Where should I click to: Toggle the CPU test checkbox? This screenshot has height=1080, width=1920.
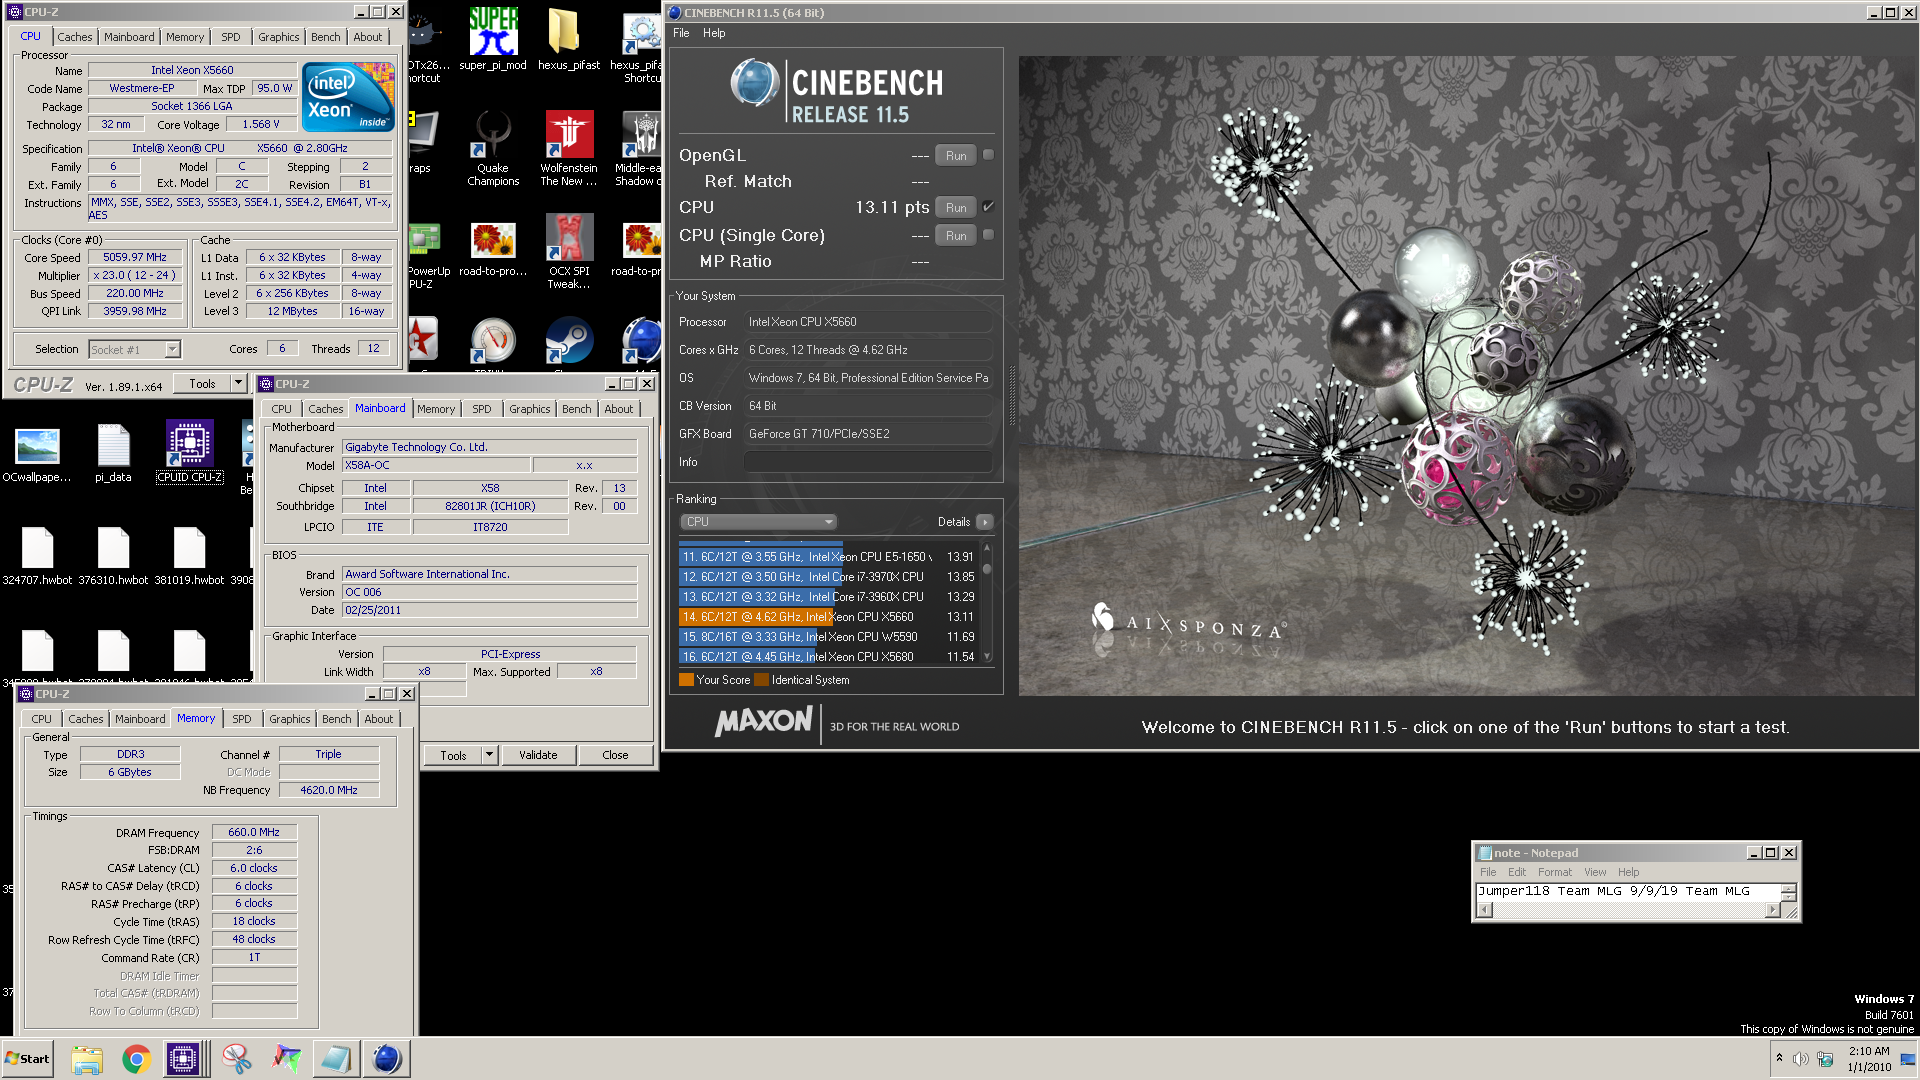coord(988,207)
